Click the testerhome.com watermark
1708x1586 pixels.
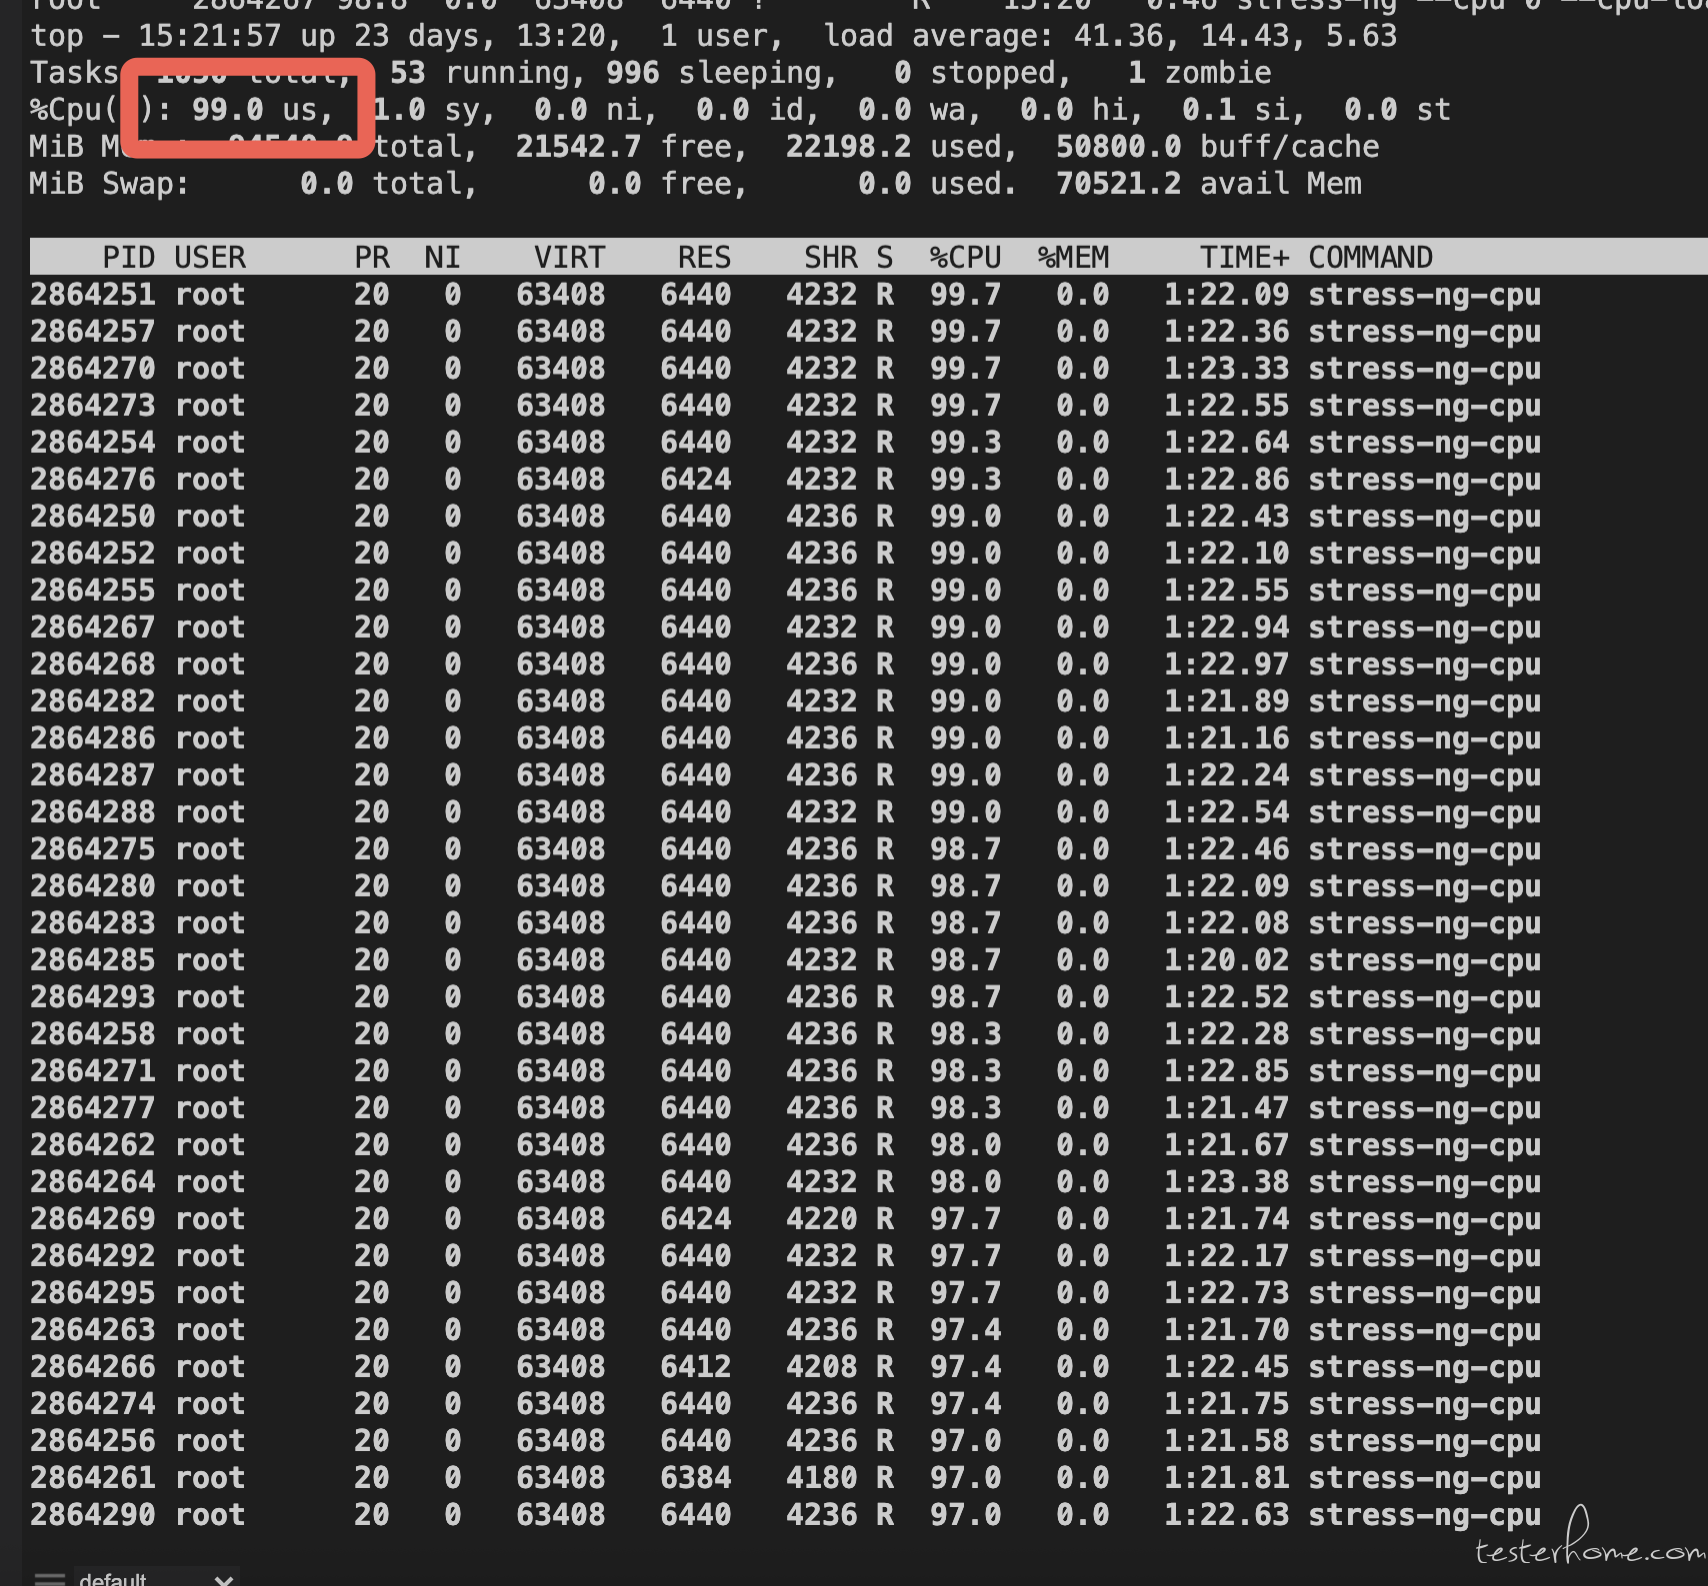point(1590,1548)
